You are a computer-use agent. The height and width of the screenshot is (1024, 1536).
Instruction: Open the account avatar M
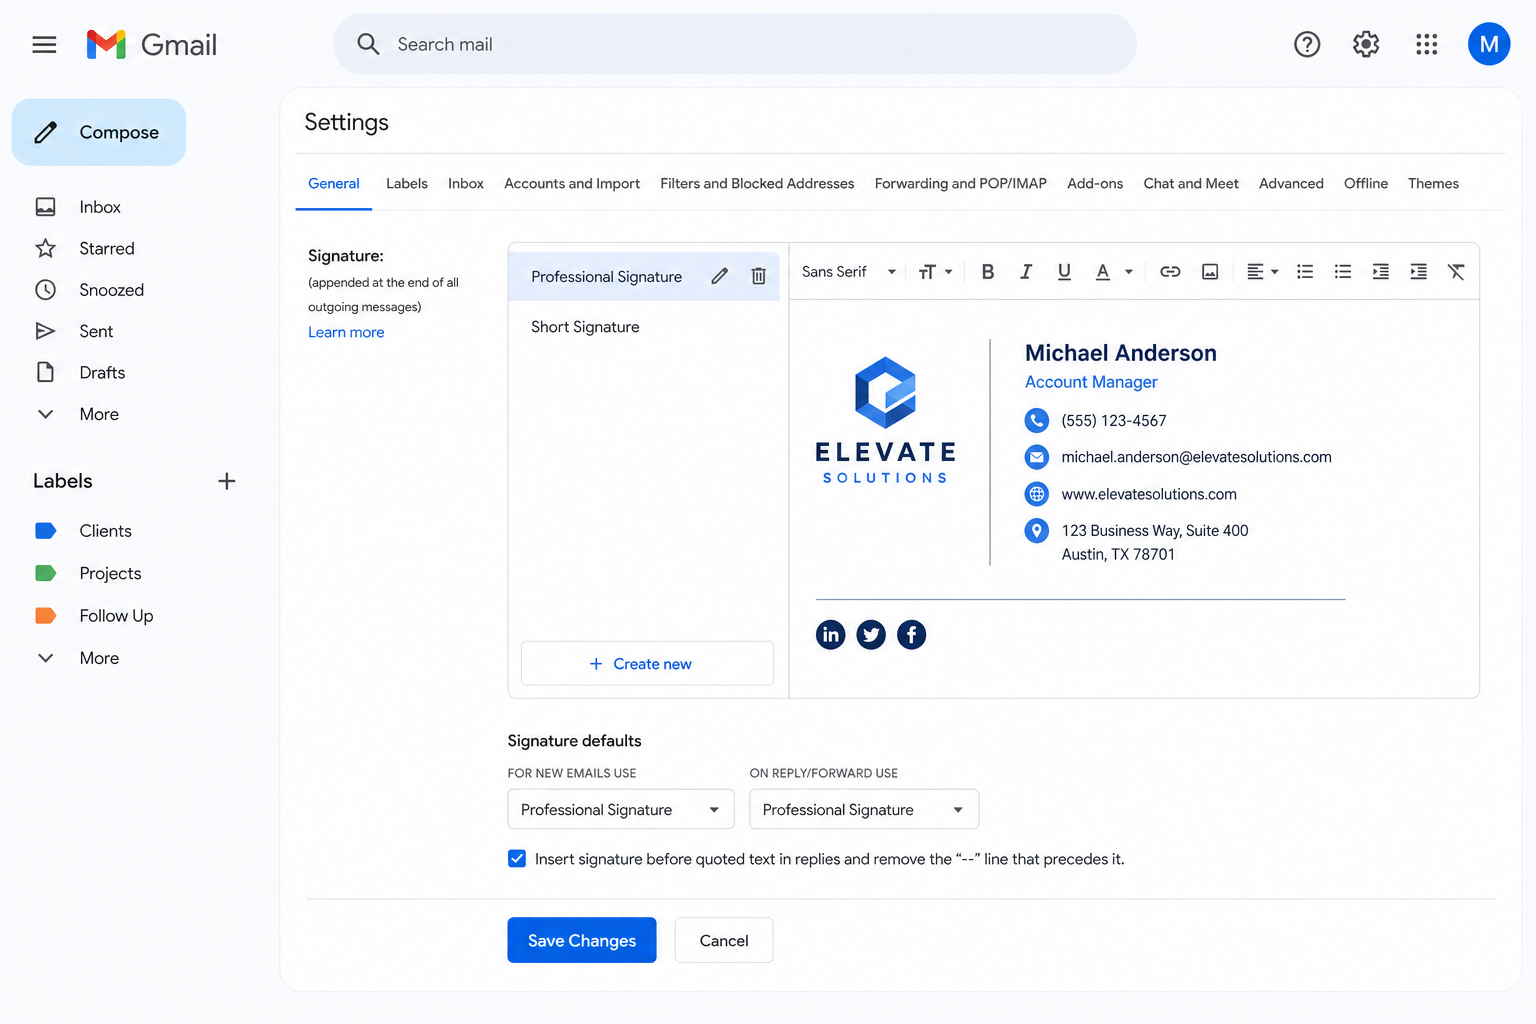pyautogui.click(x=1489, y=44)
